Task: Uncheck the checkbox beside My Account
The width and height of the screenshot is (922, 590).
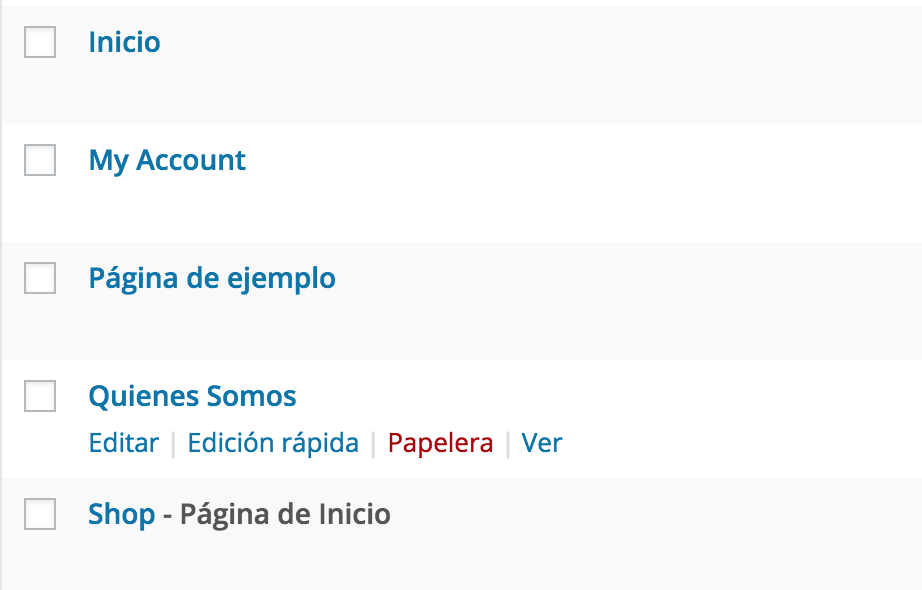Action: pos(39,160)
